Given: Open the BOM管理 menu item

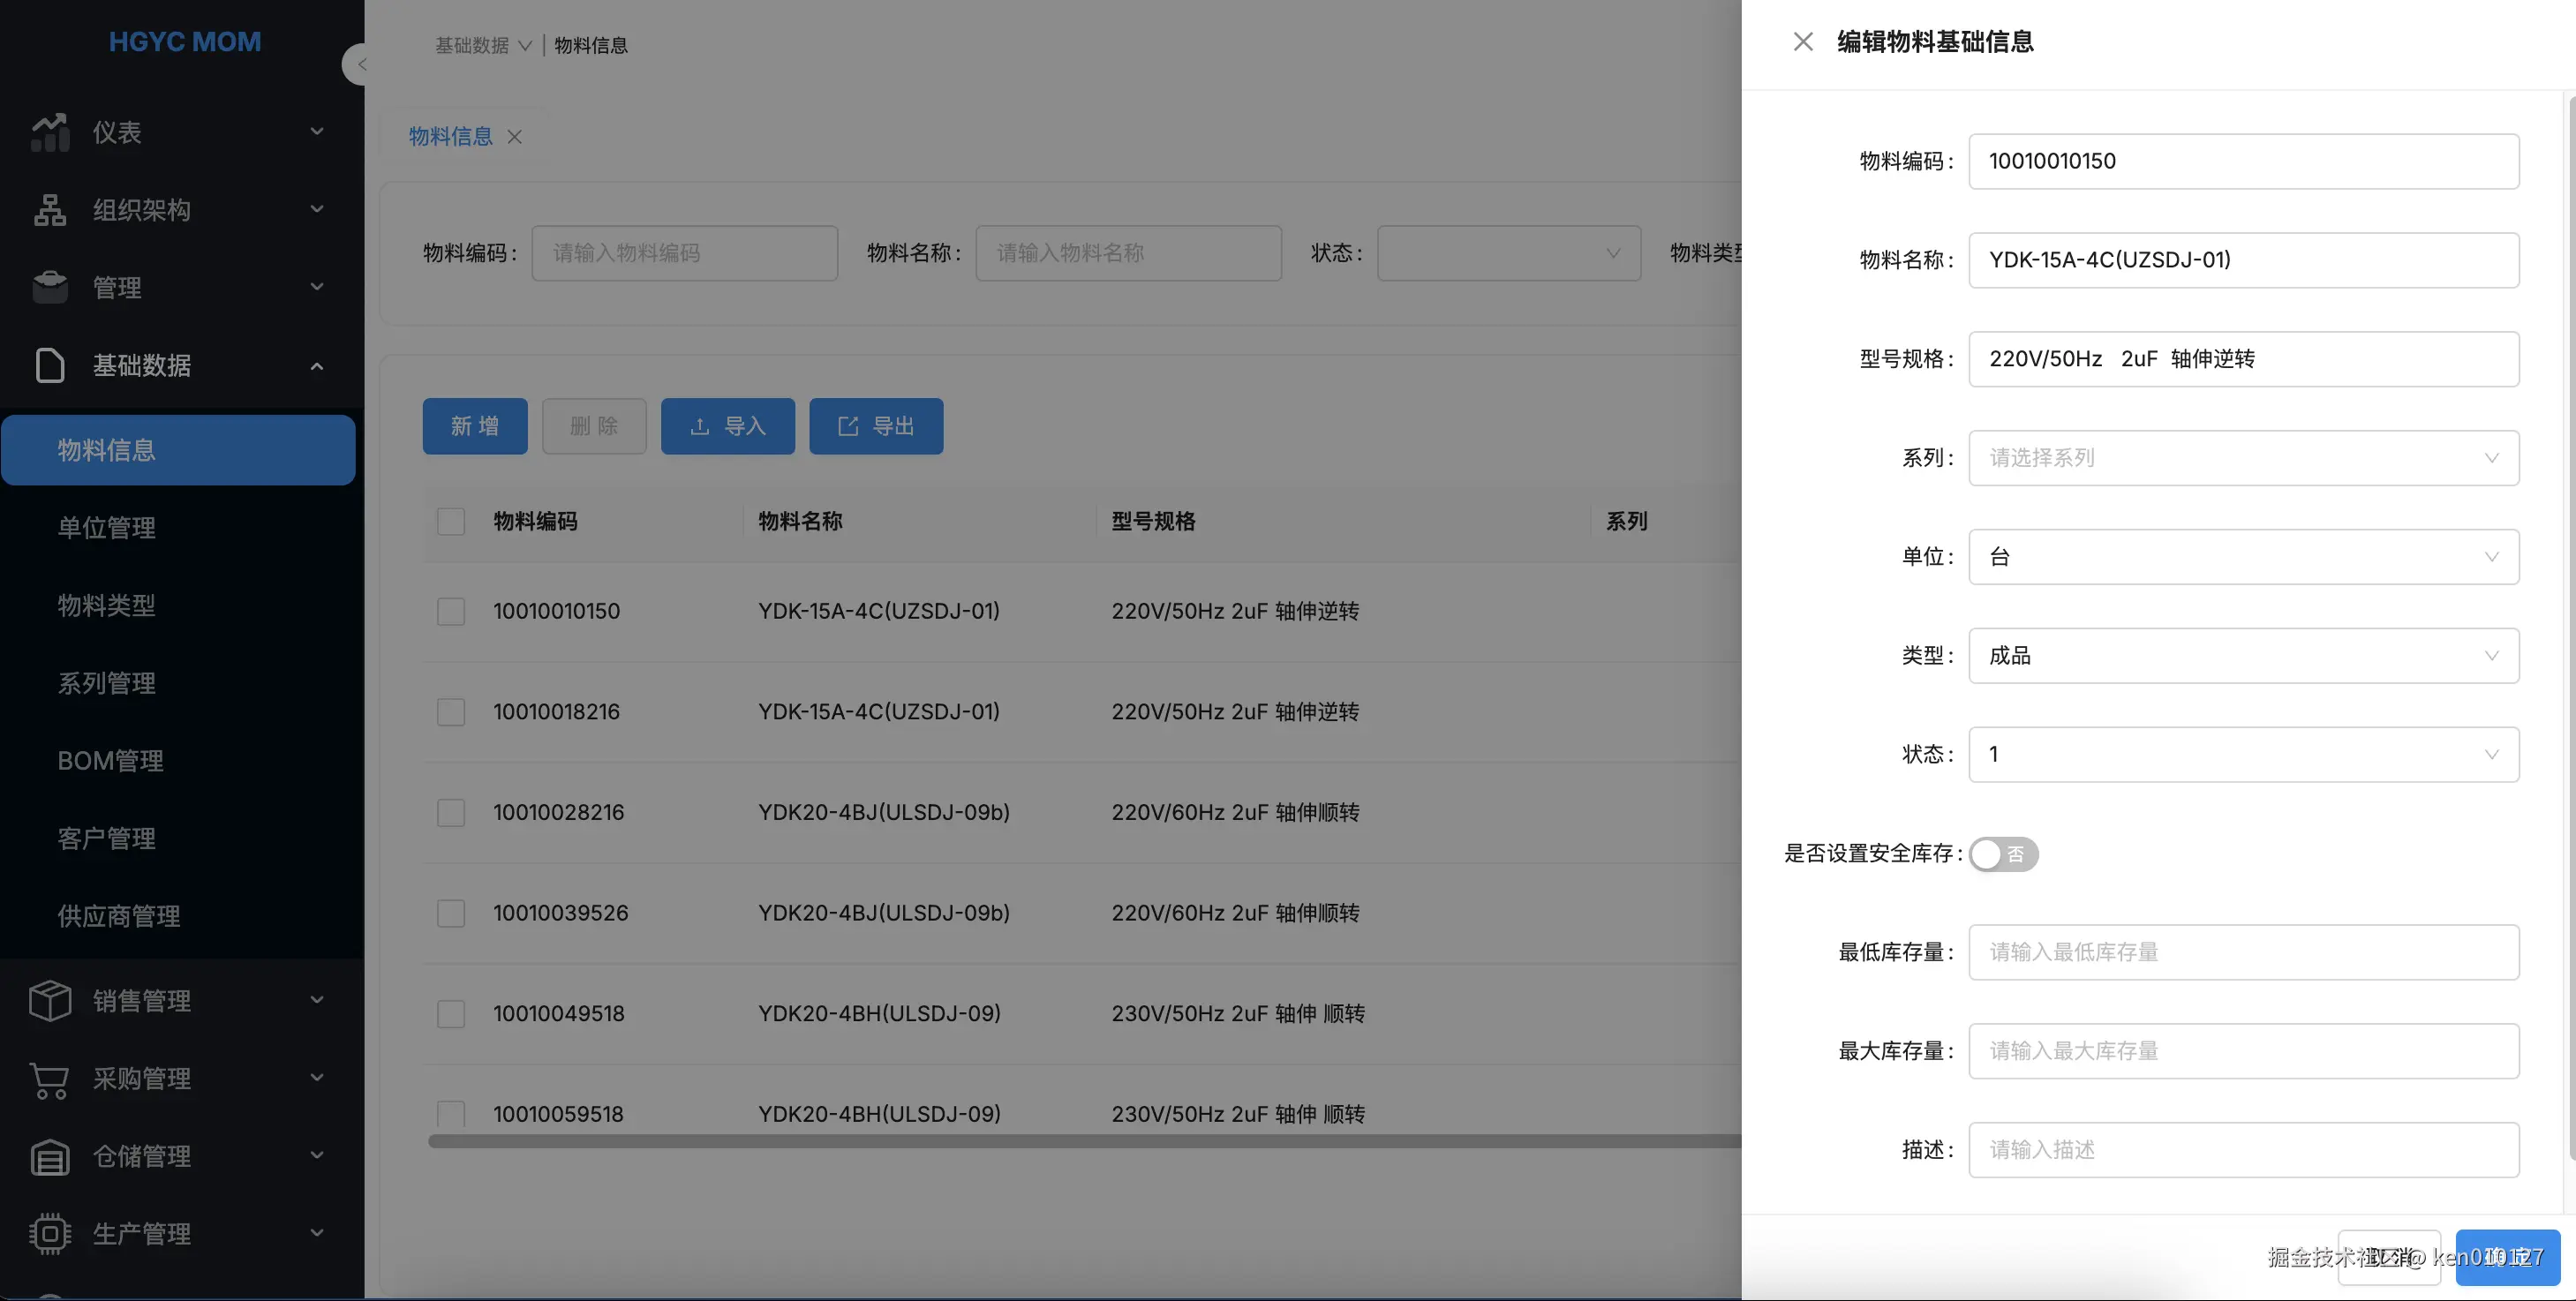Looking at the screenshot, I should pos(110,761).
